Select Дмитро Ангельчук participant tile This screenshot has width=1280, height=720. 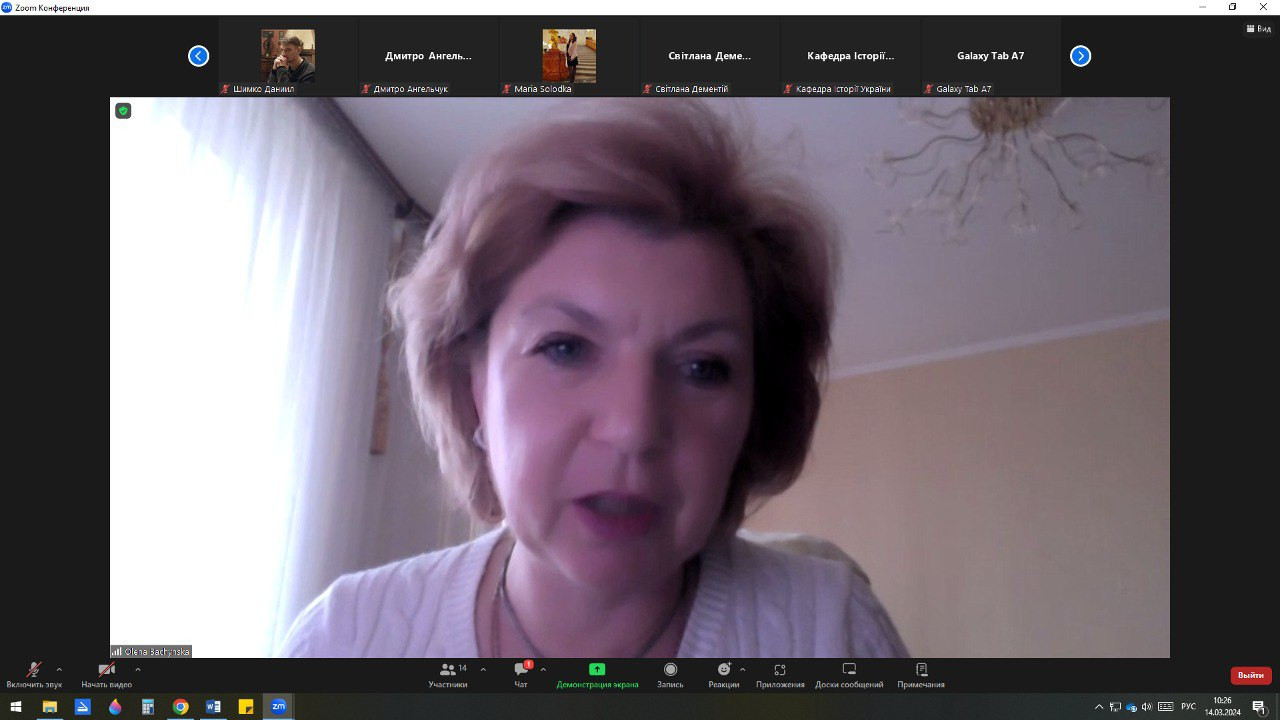click(429, 56)
